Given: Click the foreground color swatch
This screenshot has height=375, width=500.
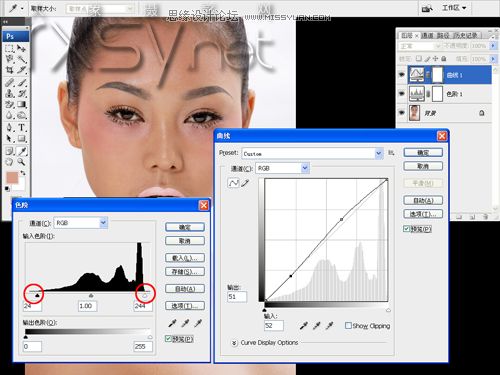Looking at the screenshot, I should 12,178.
